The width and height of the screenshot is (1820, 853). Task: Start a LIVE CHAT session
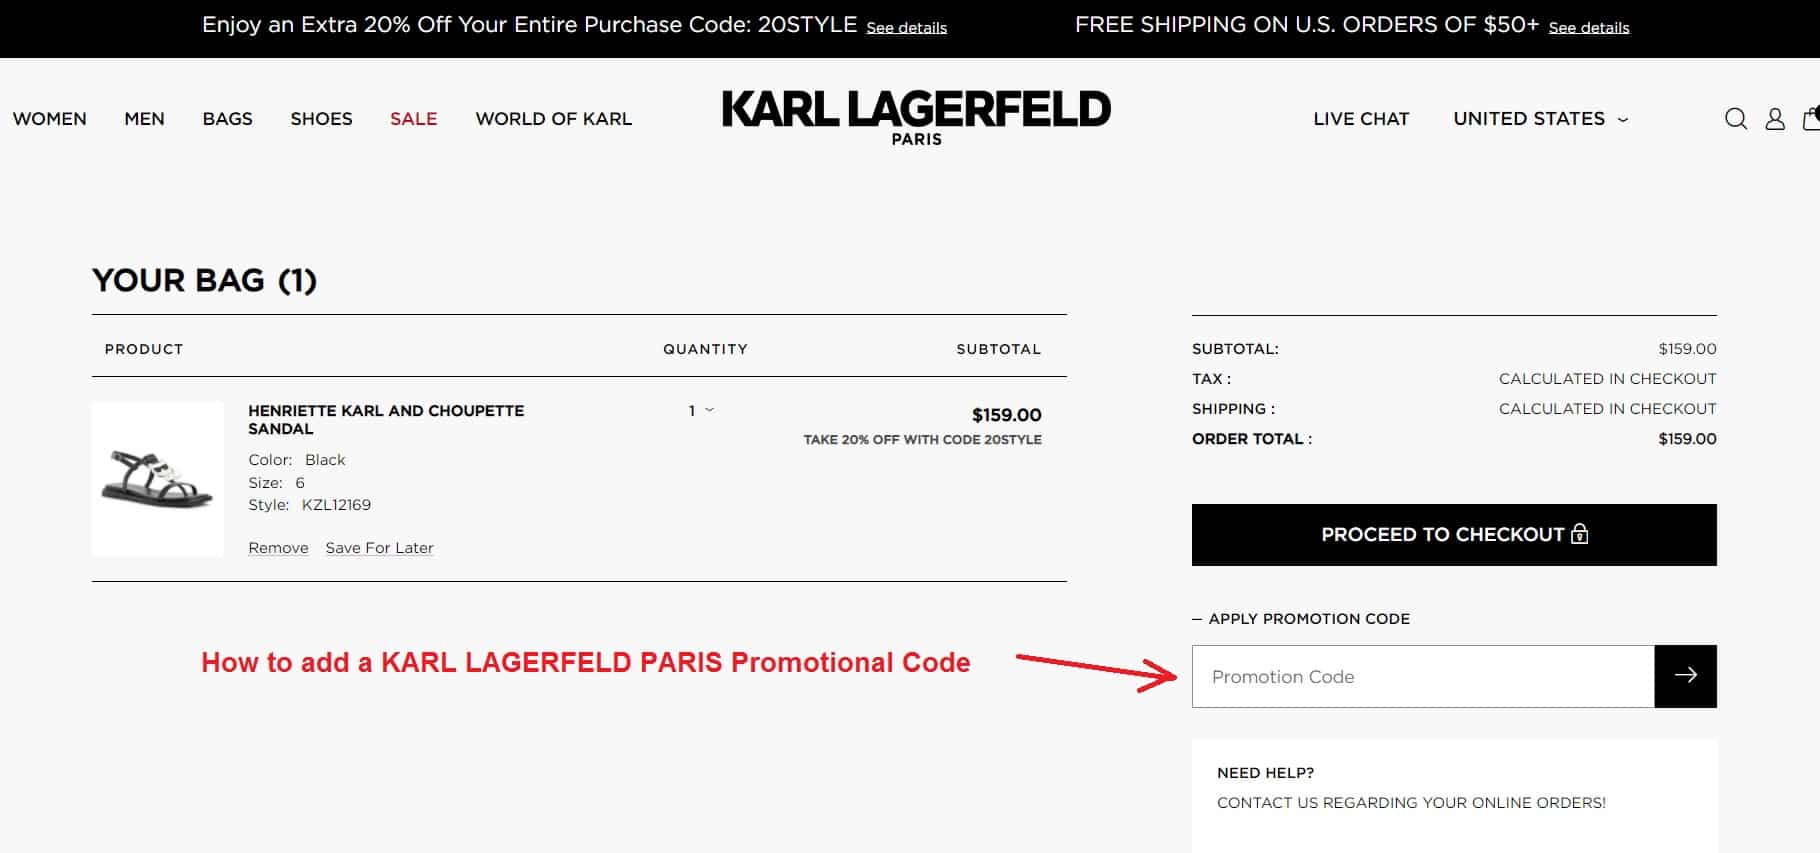click(x=1361, y=118)
